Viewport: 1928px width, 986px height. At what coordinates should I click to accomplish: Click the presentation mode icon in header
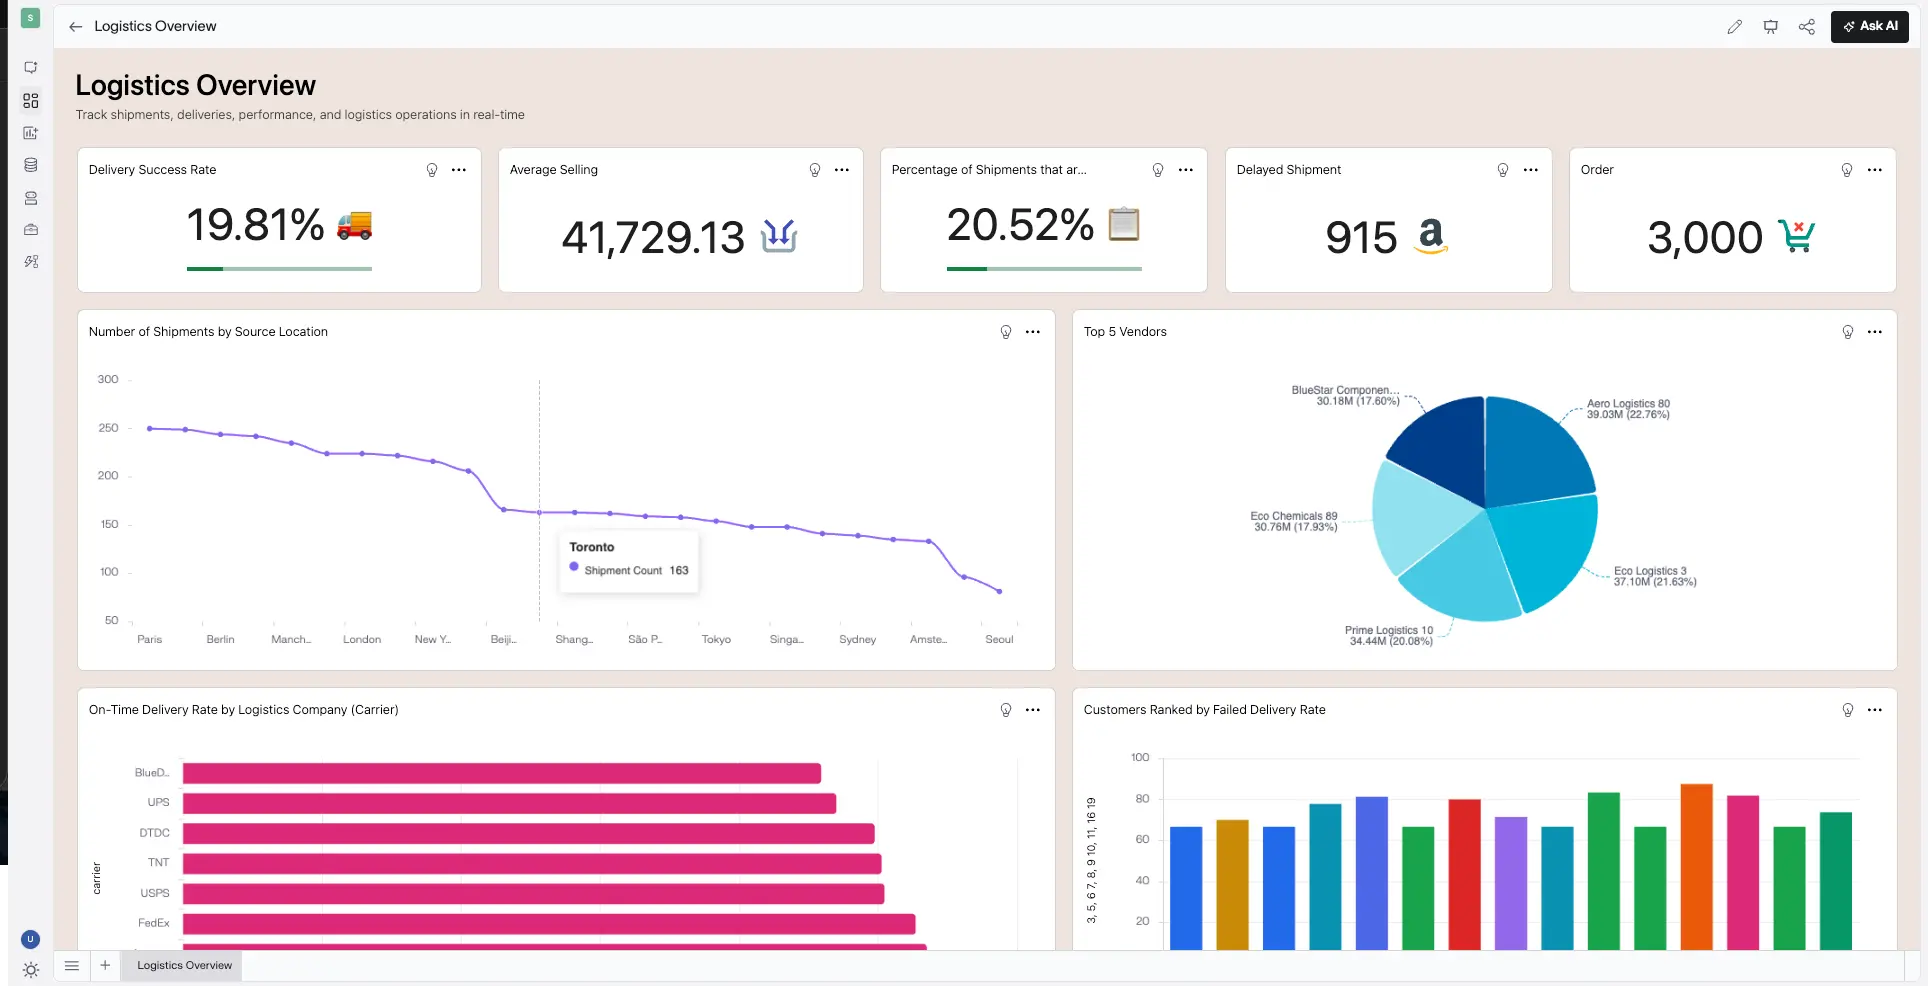tap(1770, 27)
